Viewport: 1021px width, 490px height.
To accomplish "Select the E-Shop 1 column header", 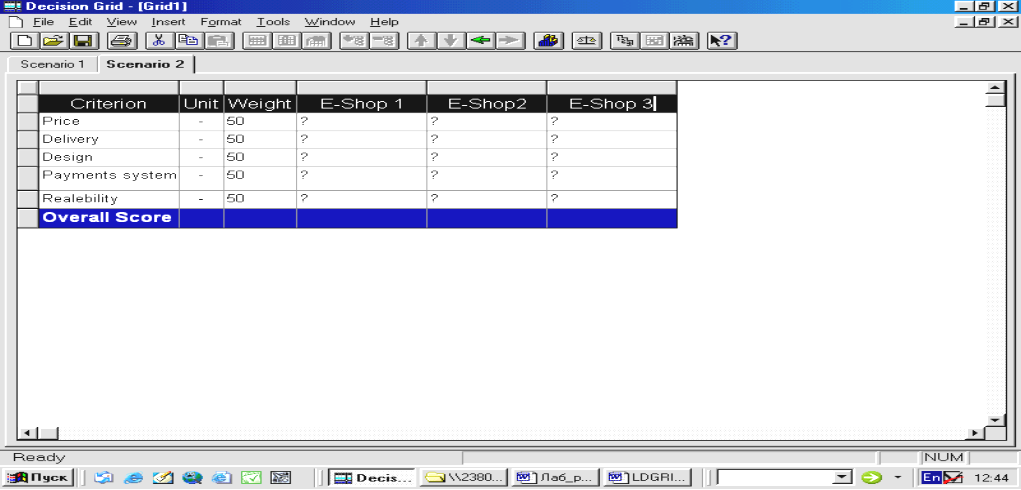I will coord(361,104).
